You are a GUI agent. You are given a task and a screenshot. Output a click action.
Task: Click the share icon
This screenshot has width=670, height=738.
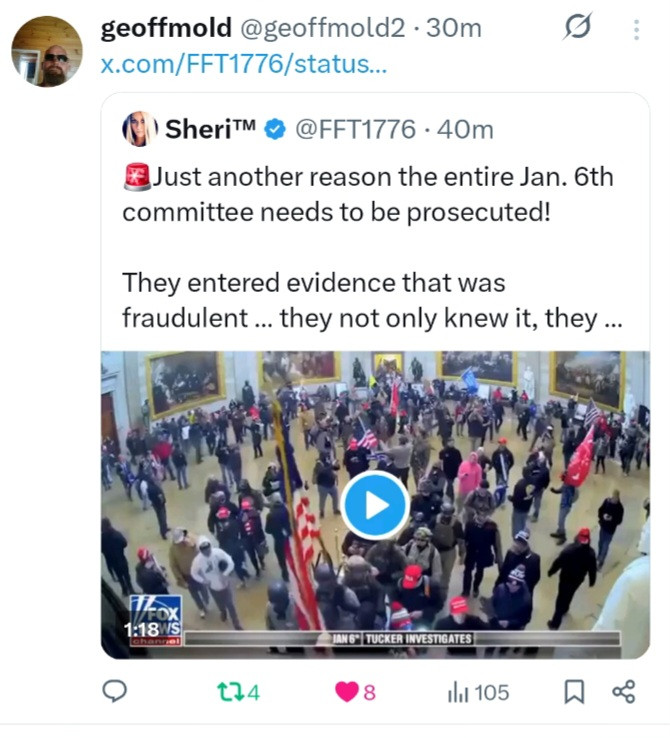pos(624,692)
